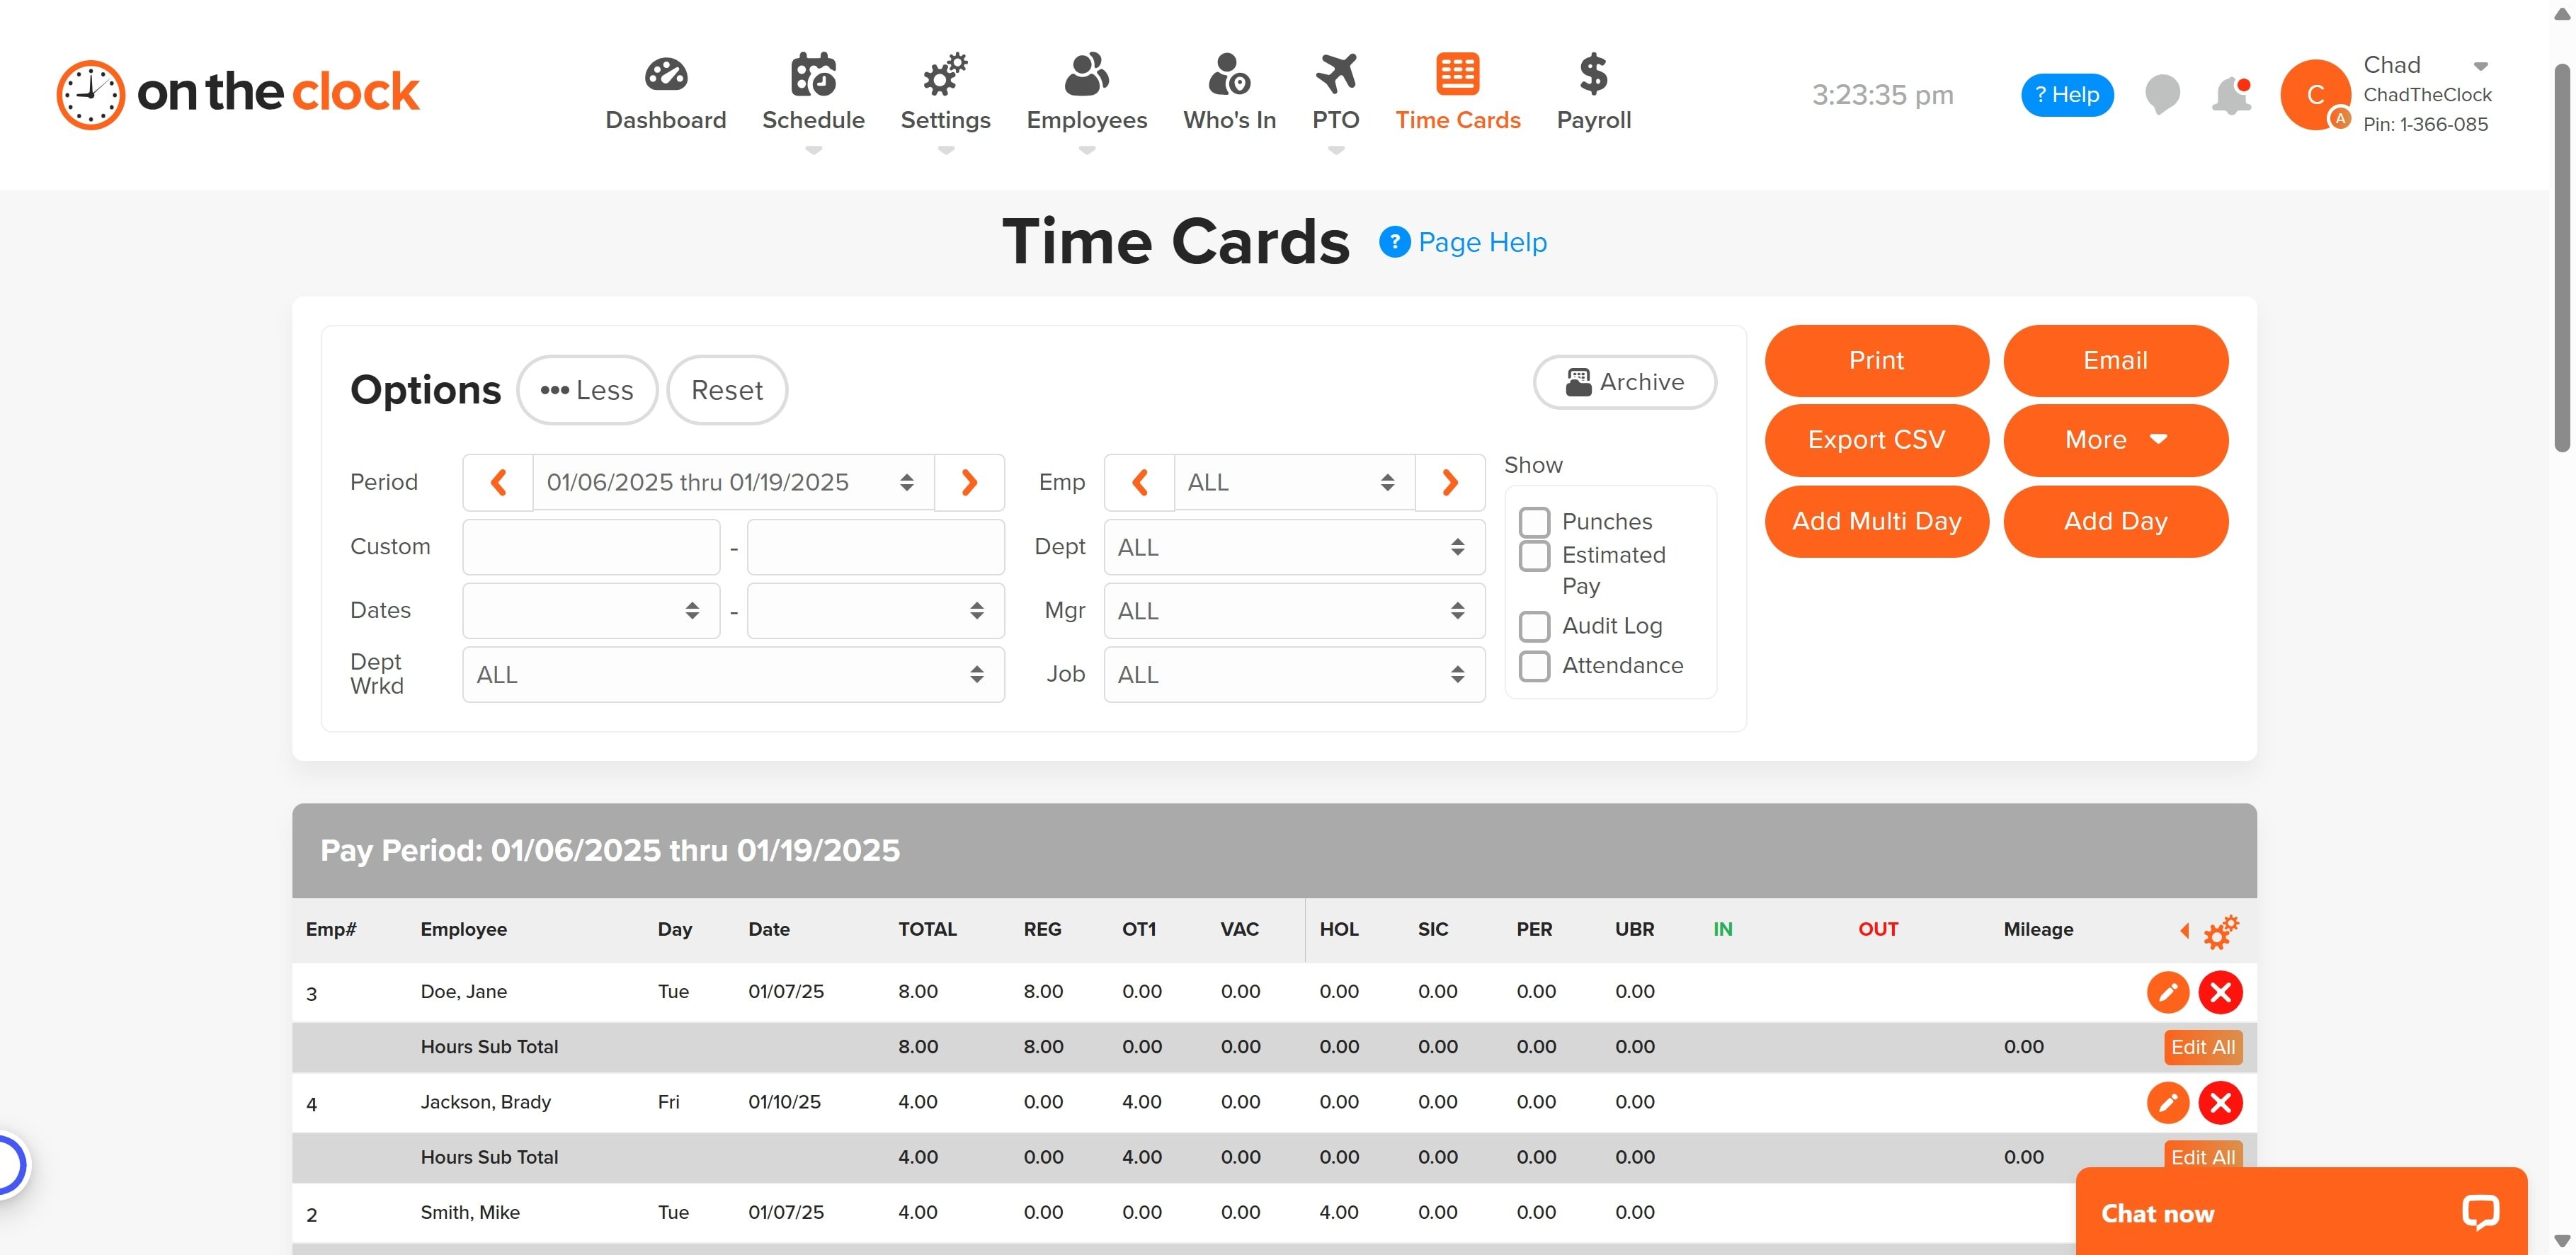The width and height of the screenshot is (2576, 1255).
Task: Open the Job ALL dropdown
Action: [x=1293, y=675]
